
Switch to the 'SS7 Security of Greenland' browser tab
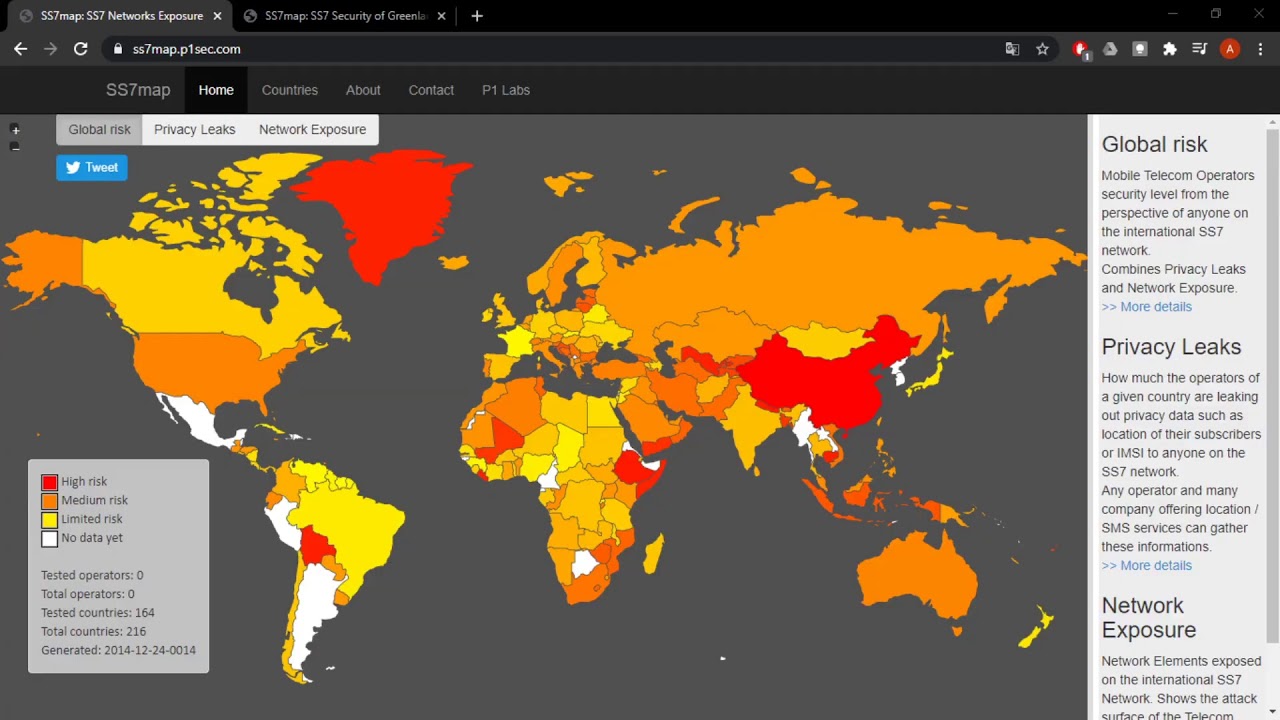coord(345,16)
